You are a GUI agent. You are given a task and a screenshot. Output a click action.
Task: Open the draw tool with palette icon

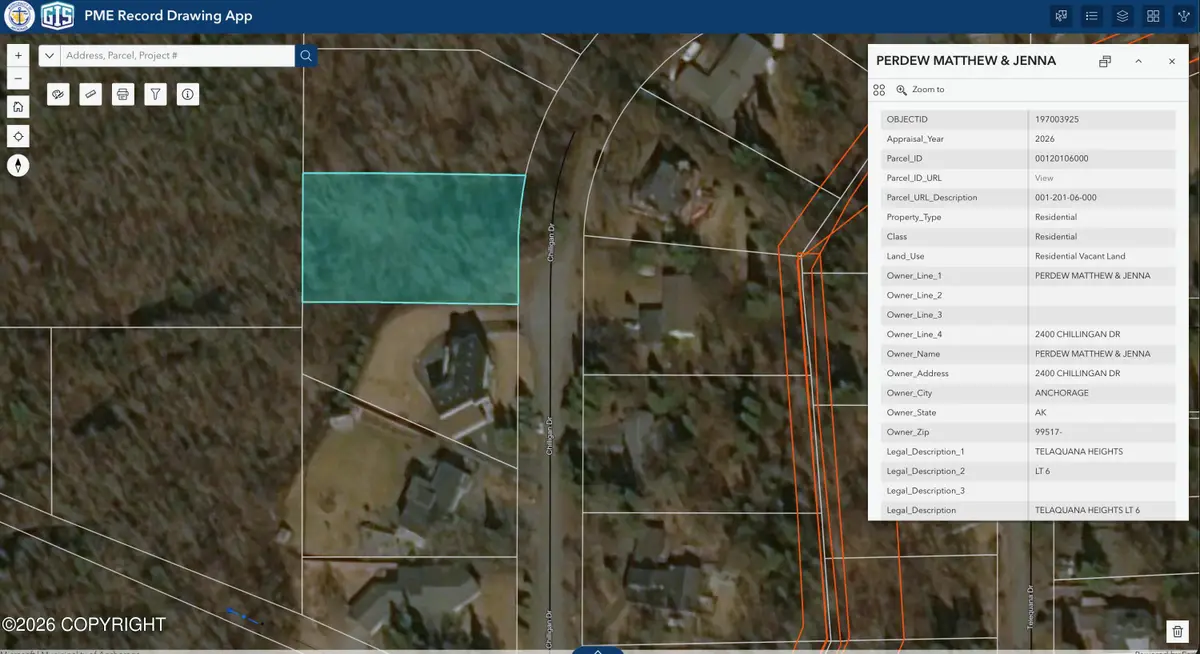[x=59, y=94]
